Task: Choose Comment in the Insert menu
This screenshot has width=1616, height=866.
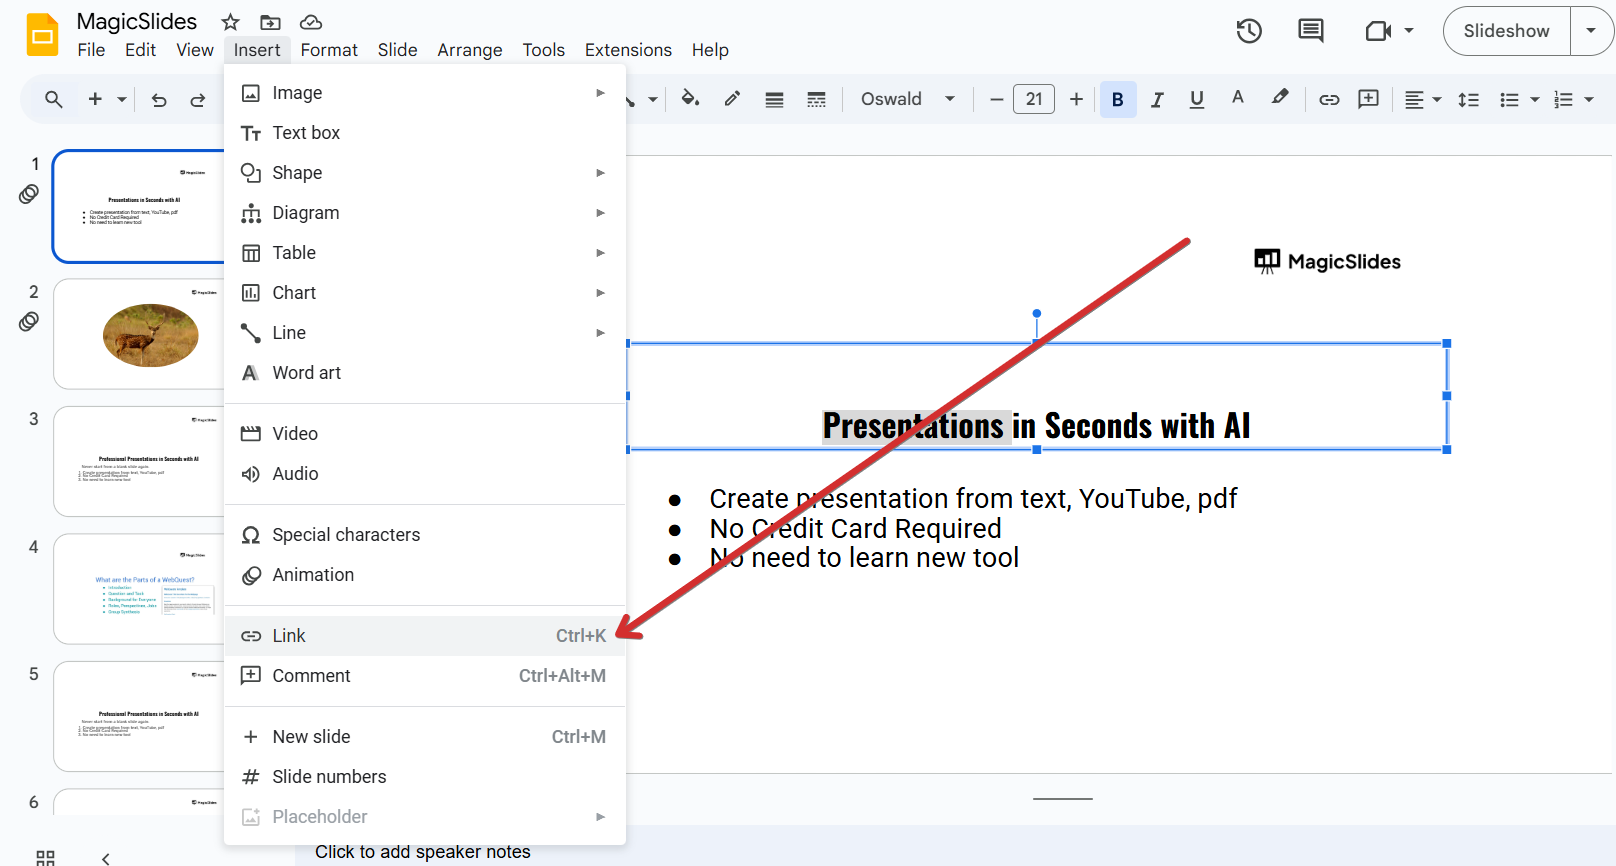Action: coord(425,676)
